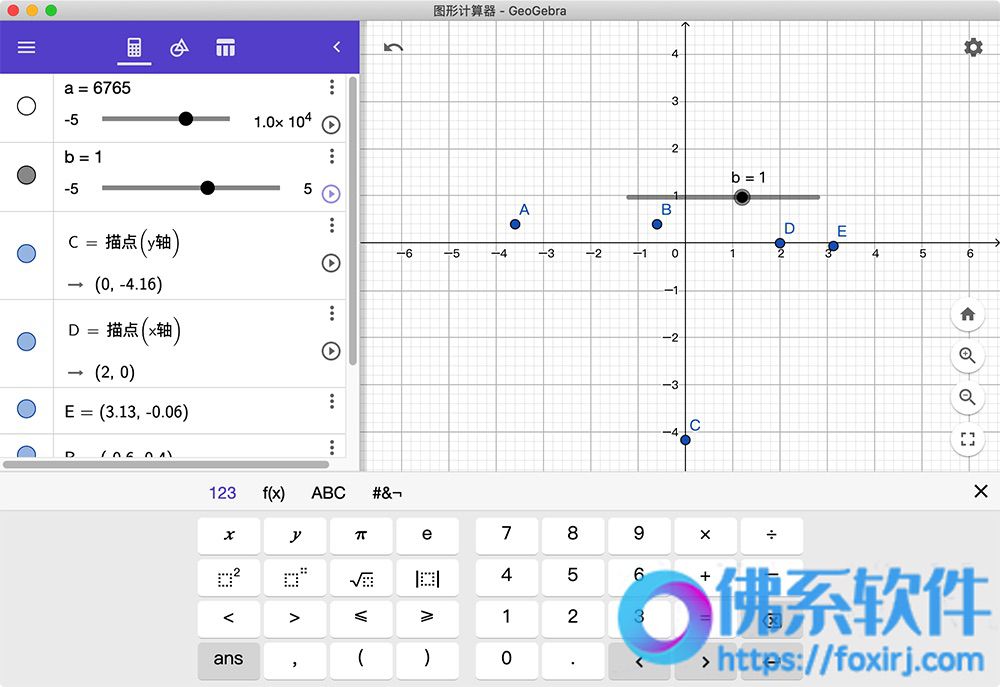Click slider a track in algebra panel
This screenshot has width=1000, height=687.
point(166,119)
